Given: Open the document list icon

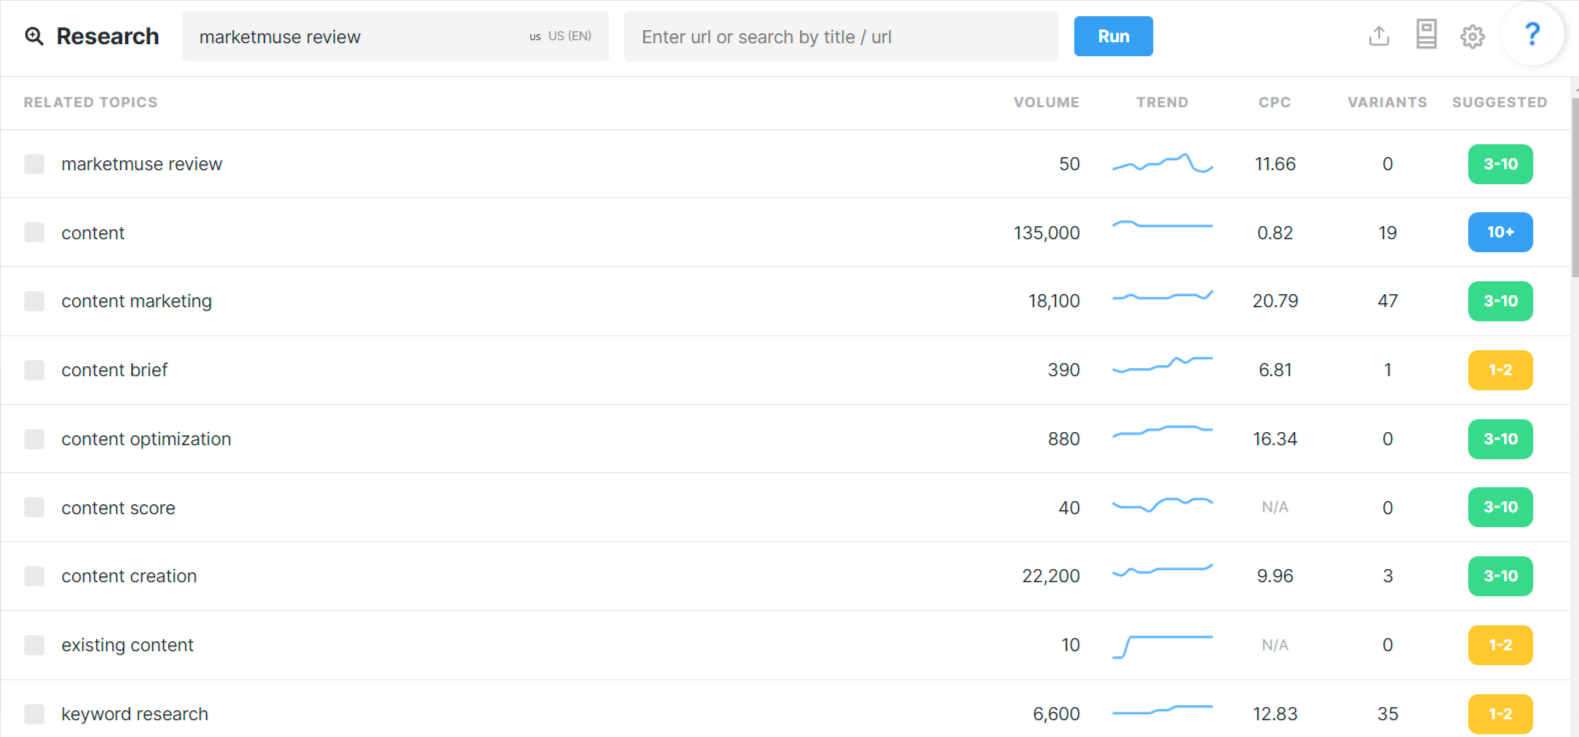Looking at the screenshot, I should point(1426,35).
